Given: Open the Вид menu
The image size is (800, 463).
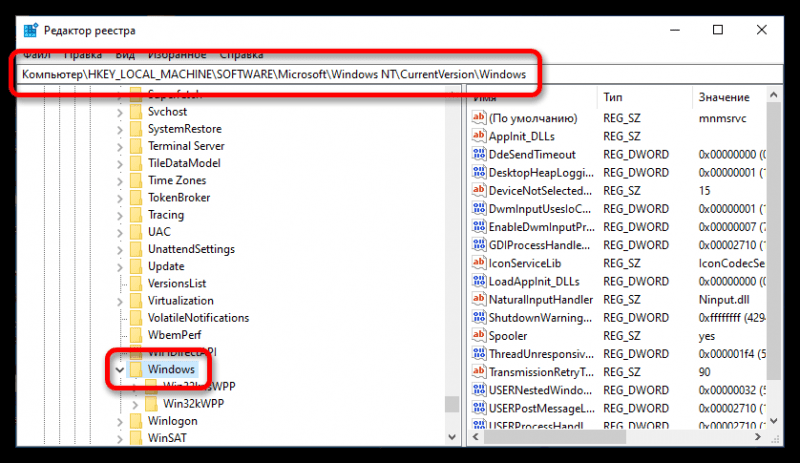Looking at the screenshot, I should click(x=125, y=55).
